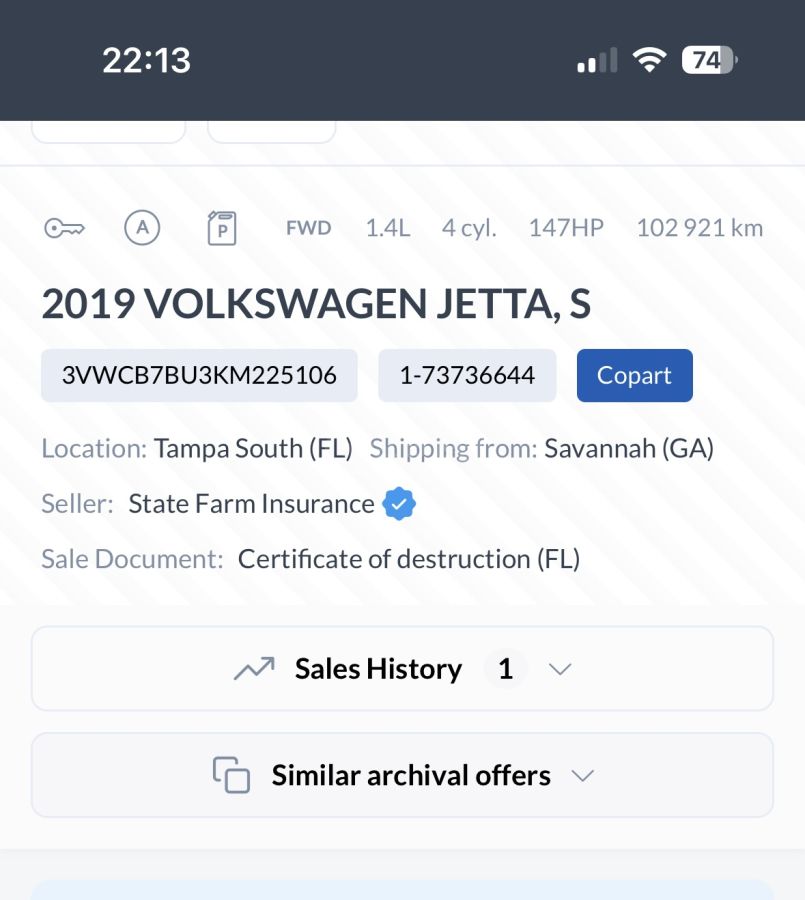Click the lot number 1-73736644 chip
Screen dimensions: 805x900
[x=467, y=376]
